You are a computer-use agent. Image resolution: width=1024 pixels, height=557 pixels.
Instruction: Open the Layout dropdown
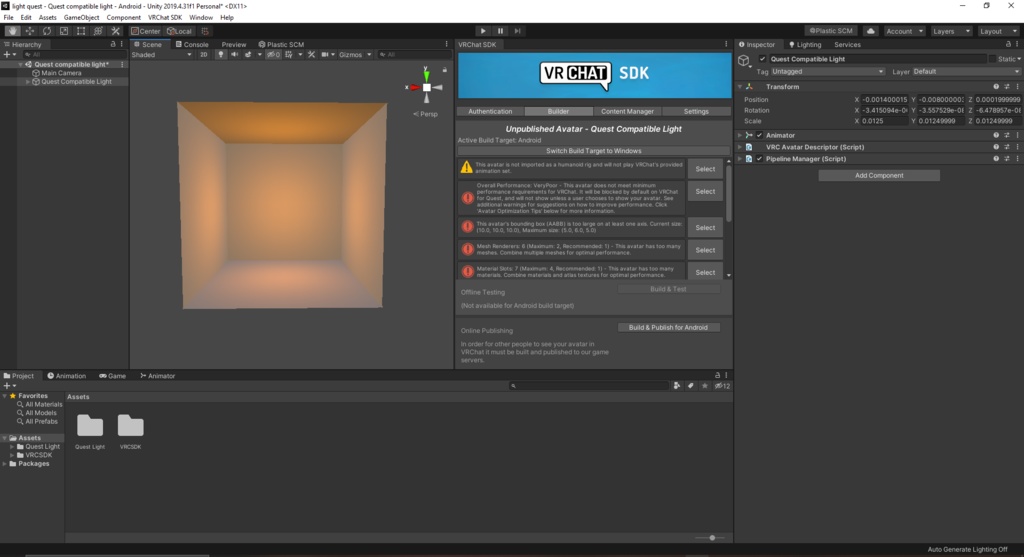997,31
